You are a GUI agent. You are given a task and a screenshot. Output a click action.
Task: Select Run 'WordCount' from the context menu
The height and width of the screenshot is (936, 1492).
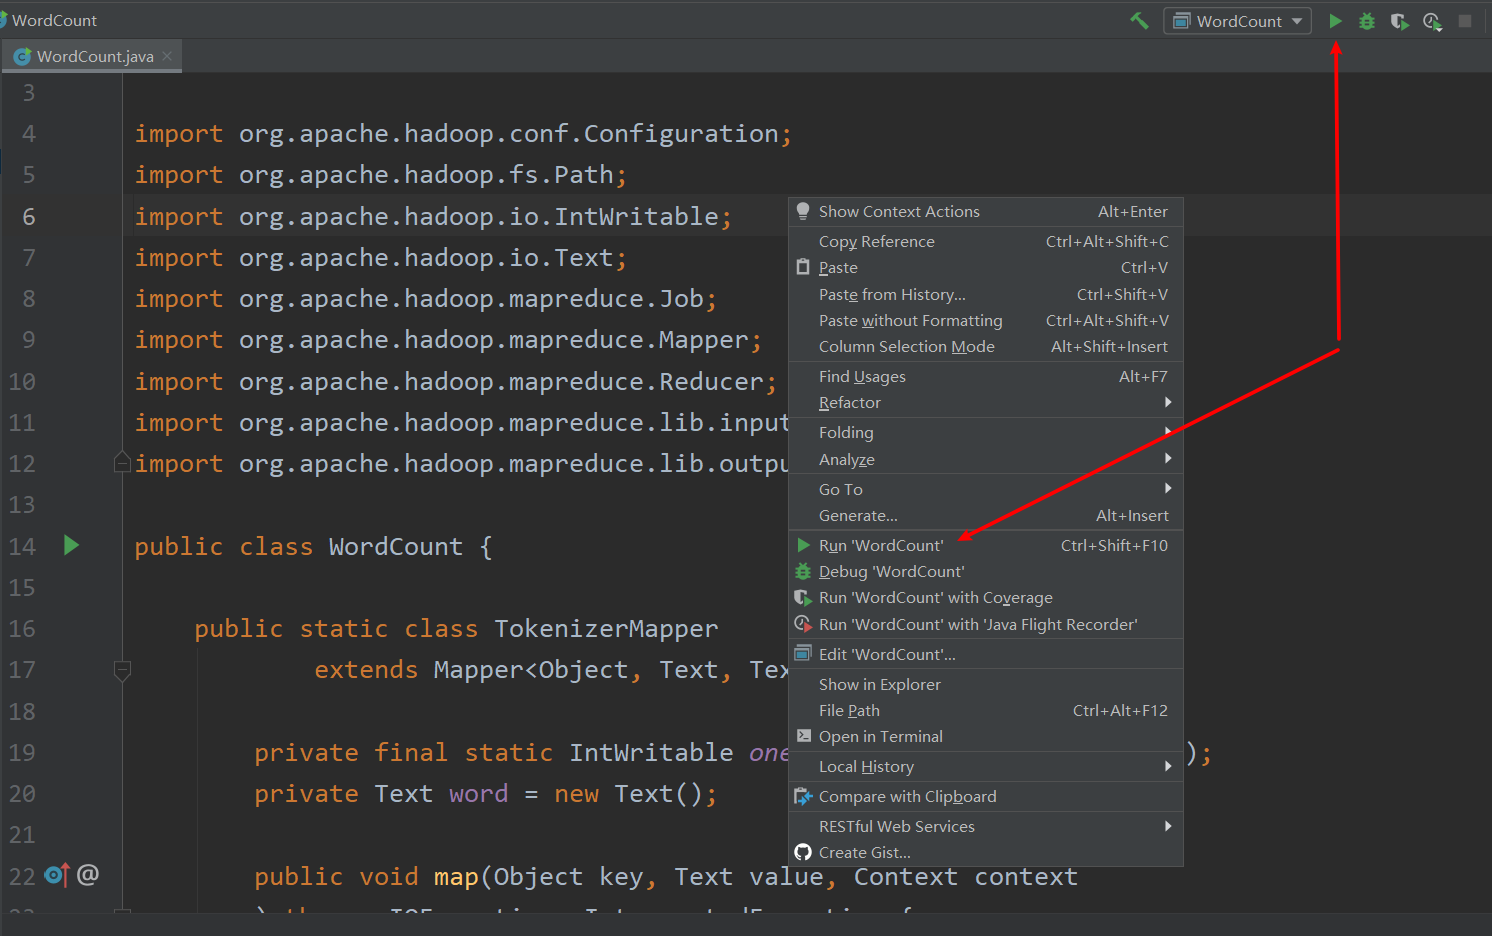(881, 545)
